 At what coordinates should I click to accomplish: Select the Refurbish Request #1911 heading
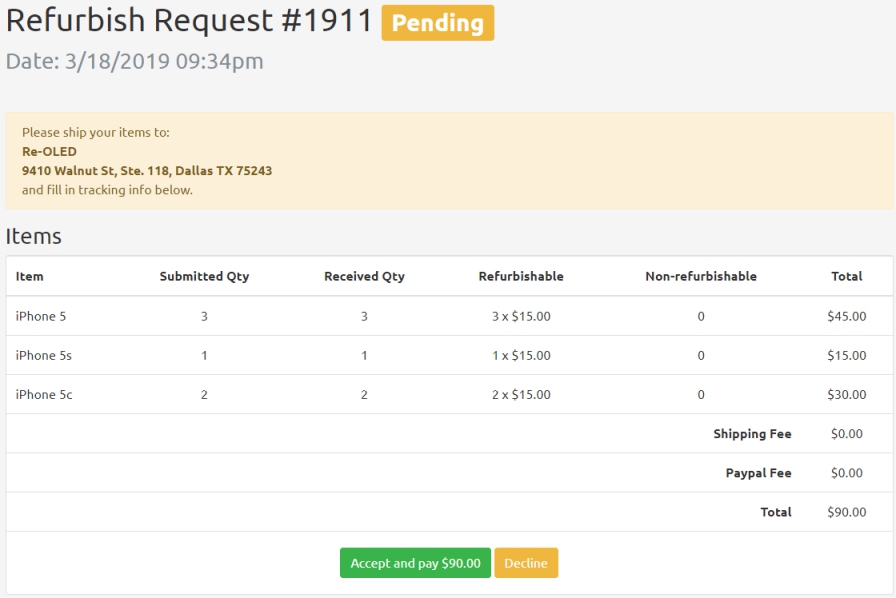pos(189,21)
